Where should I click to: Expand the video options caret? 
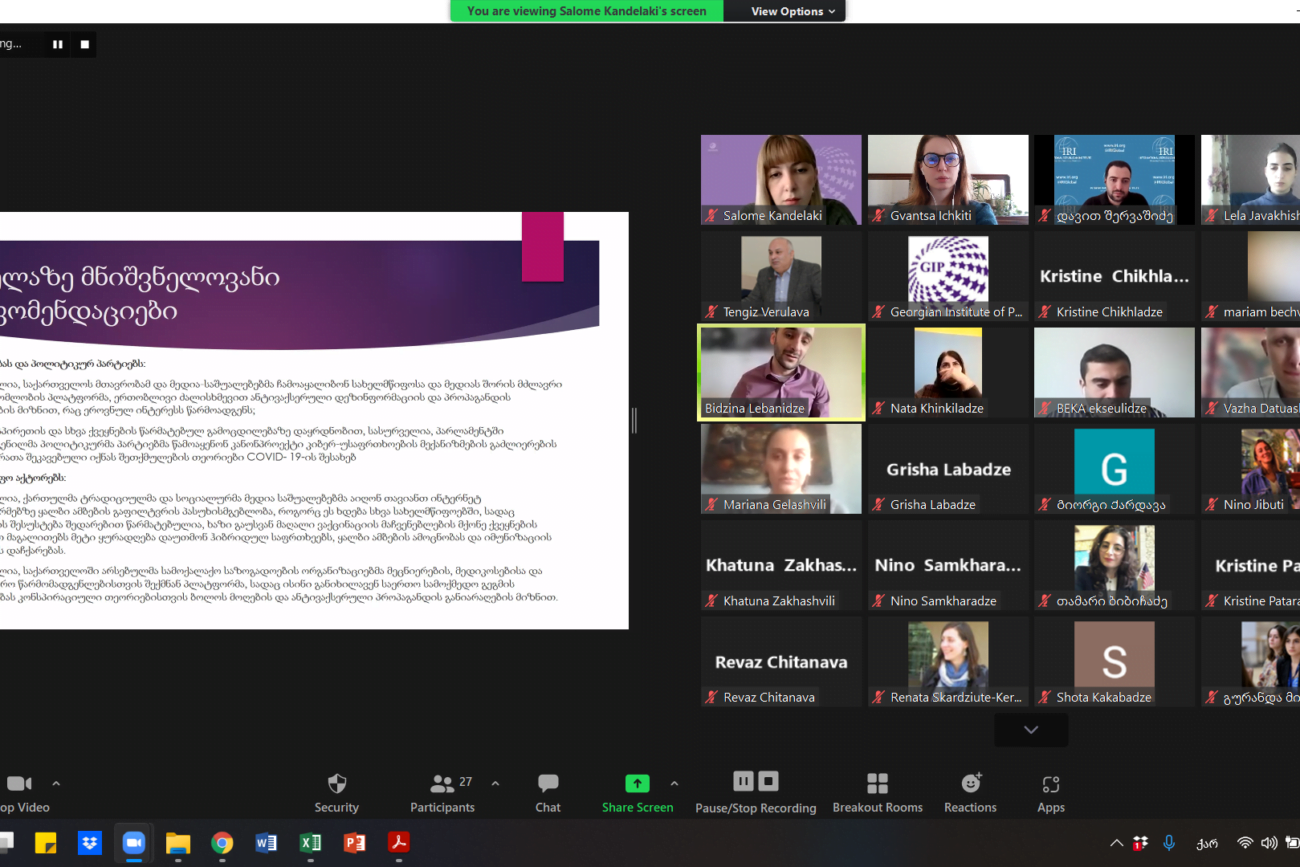tap(56, 784)
